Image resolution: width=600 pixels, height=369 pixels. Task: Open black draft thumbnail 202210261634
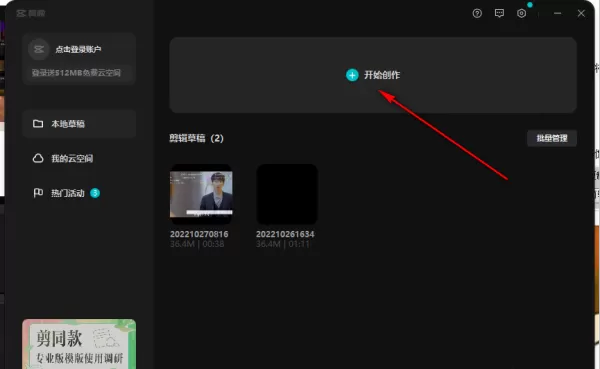(287, 194)
